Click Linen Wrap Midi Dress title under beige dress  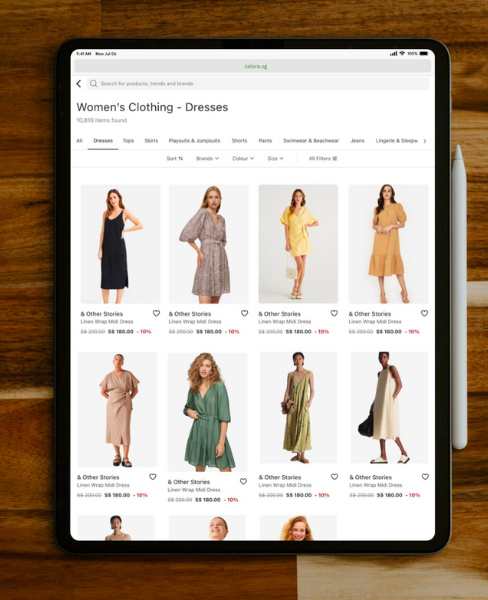tap(103, 485)
